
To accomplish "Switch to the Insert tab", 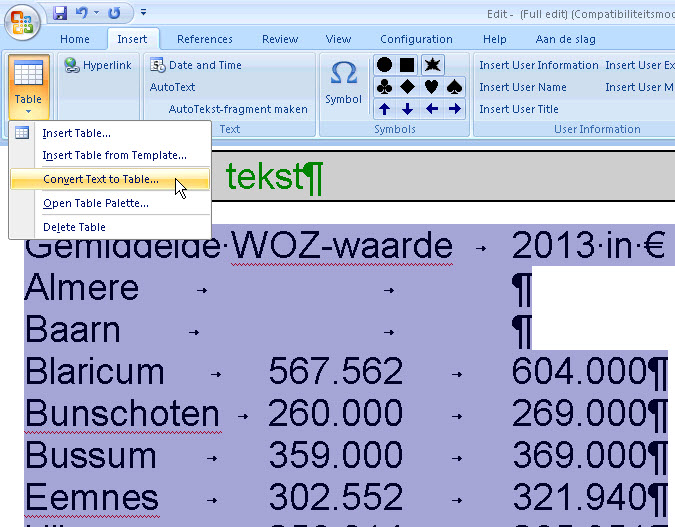I will coord(132,39).
